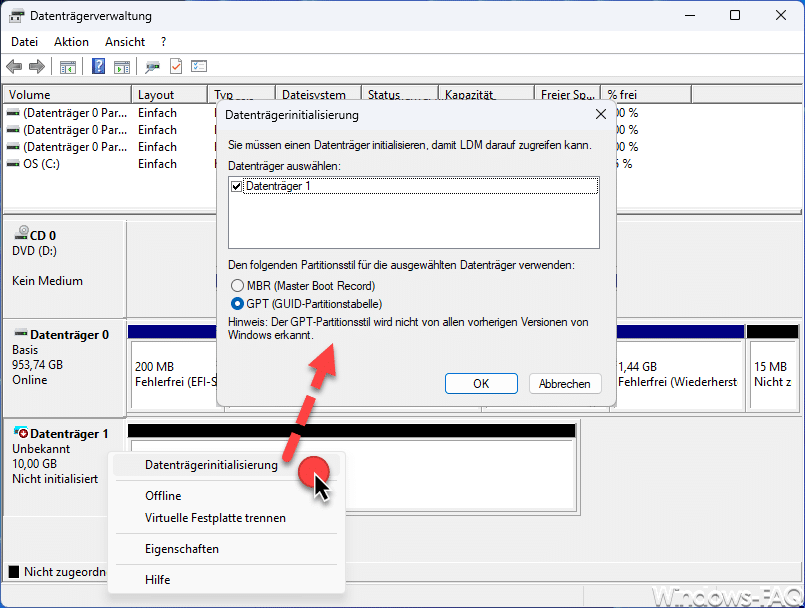Click the OS (C:) volume icon

tap(13, 164)
